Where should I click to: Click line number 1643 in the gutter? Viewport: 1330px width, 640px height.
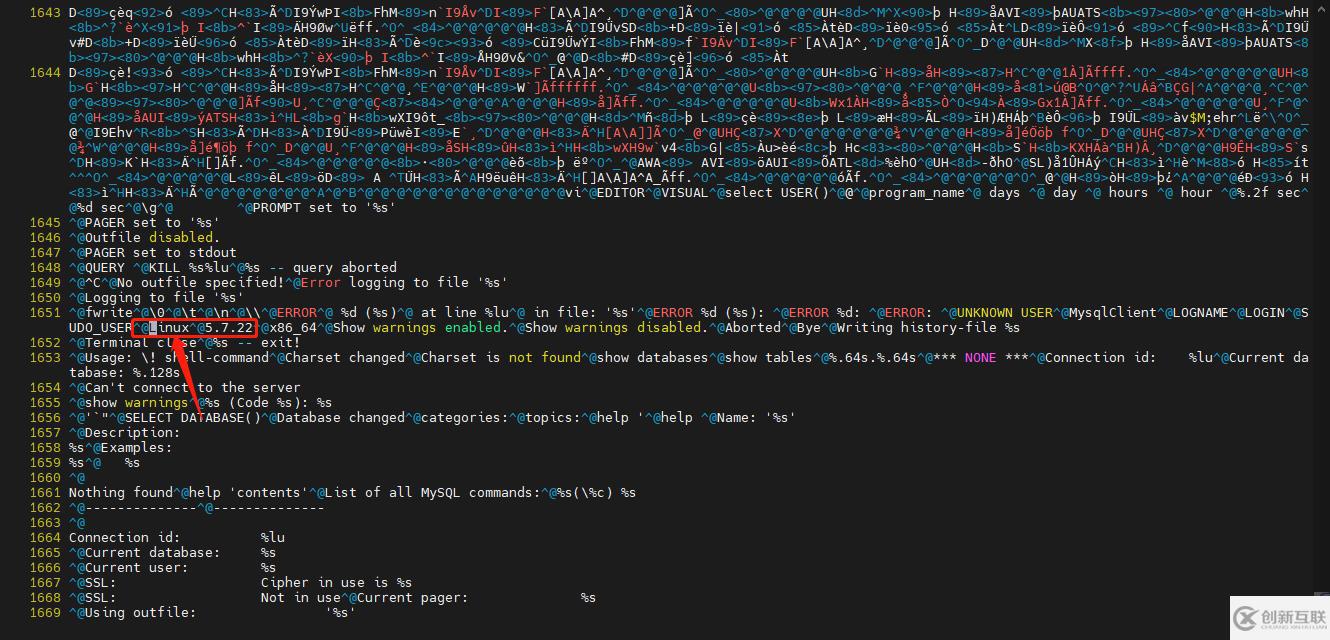(x=44, y=13)
